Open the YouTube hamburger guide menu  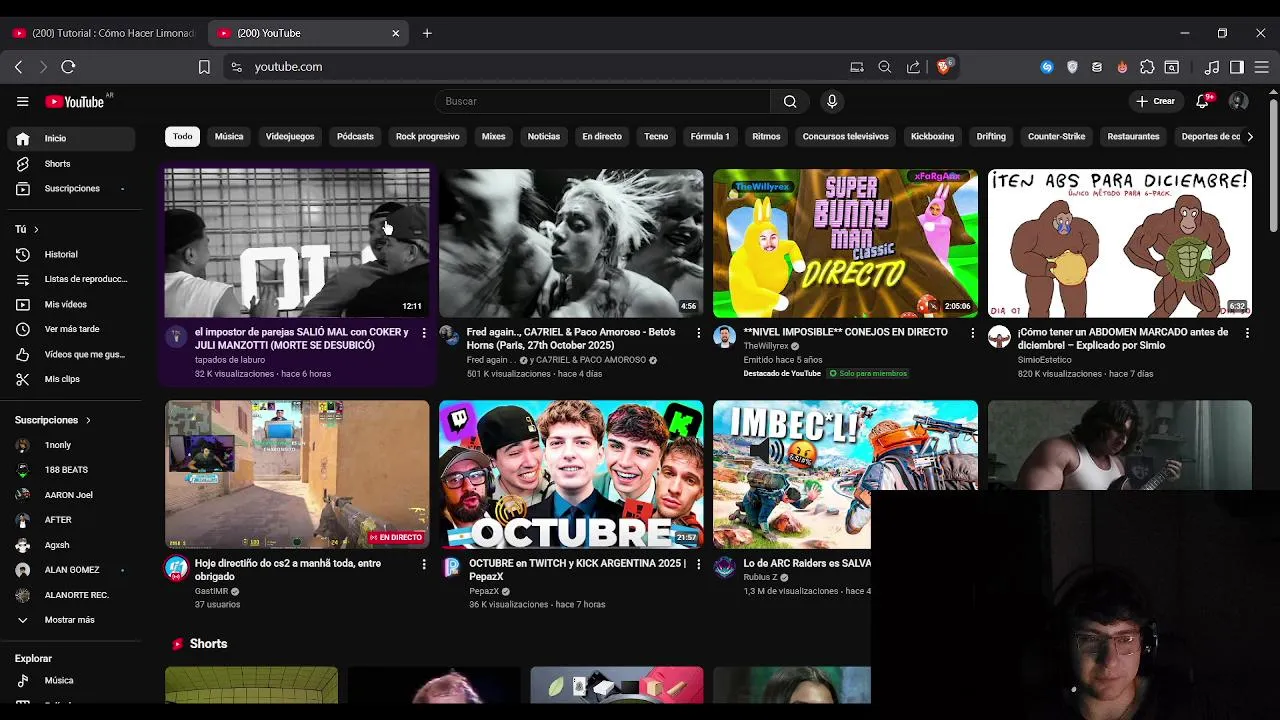(22, 101)
